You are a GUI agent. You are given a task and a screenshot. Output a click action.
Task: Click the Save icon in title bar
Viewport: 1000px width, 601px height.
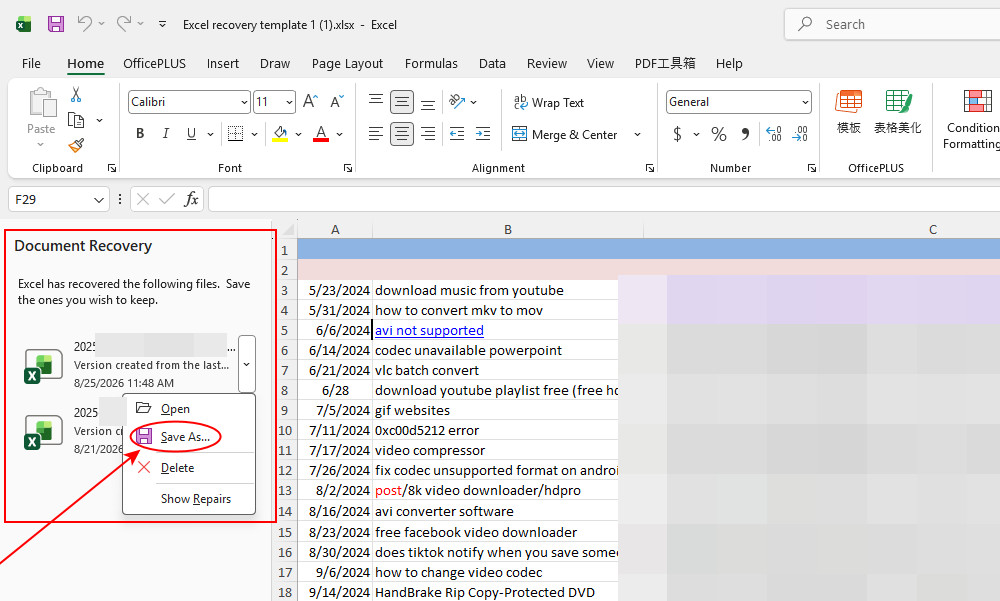56,24
